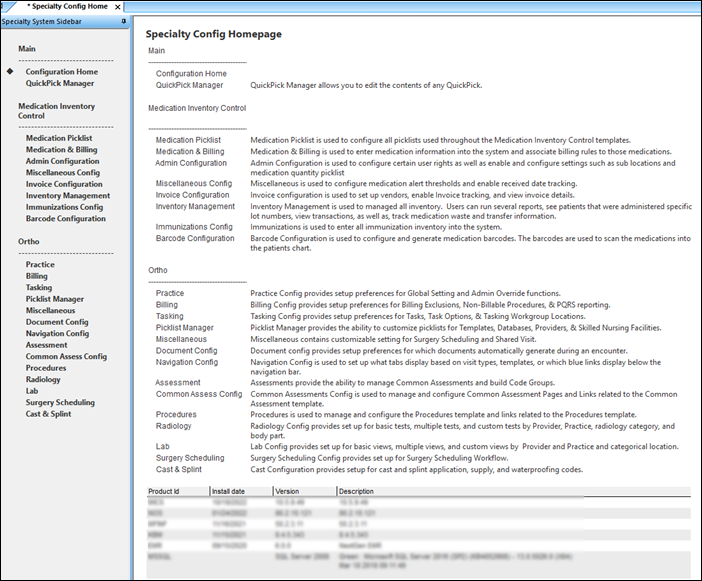
Task: Click Procedures on the homepage list
Action: [x=176, y=414]
